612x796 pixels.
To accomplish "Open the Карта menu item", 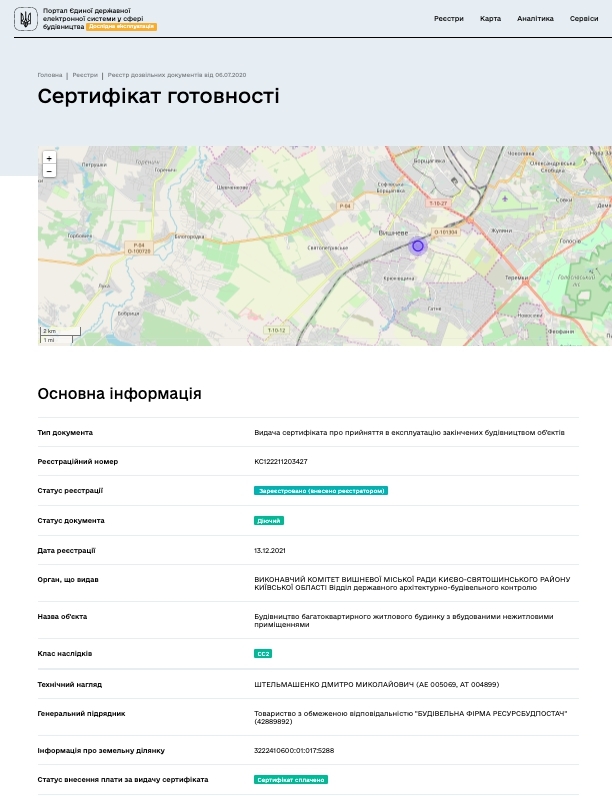I will coord(490,19).
